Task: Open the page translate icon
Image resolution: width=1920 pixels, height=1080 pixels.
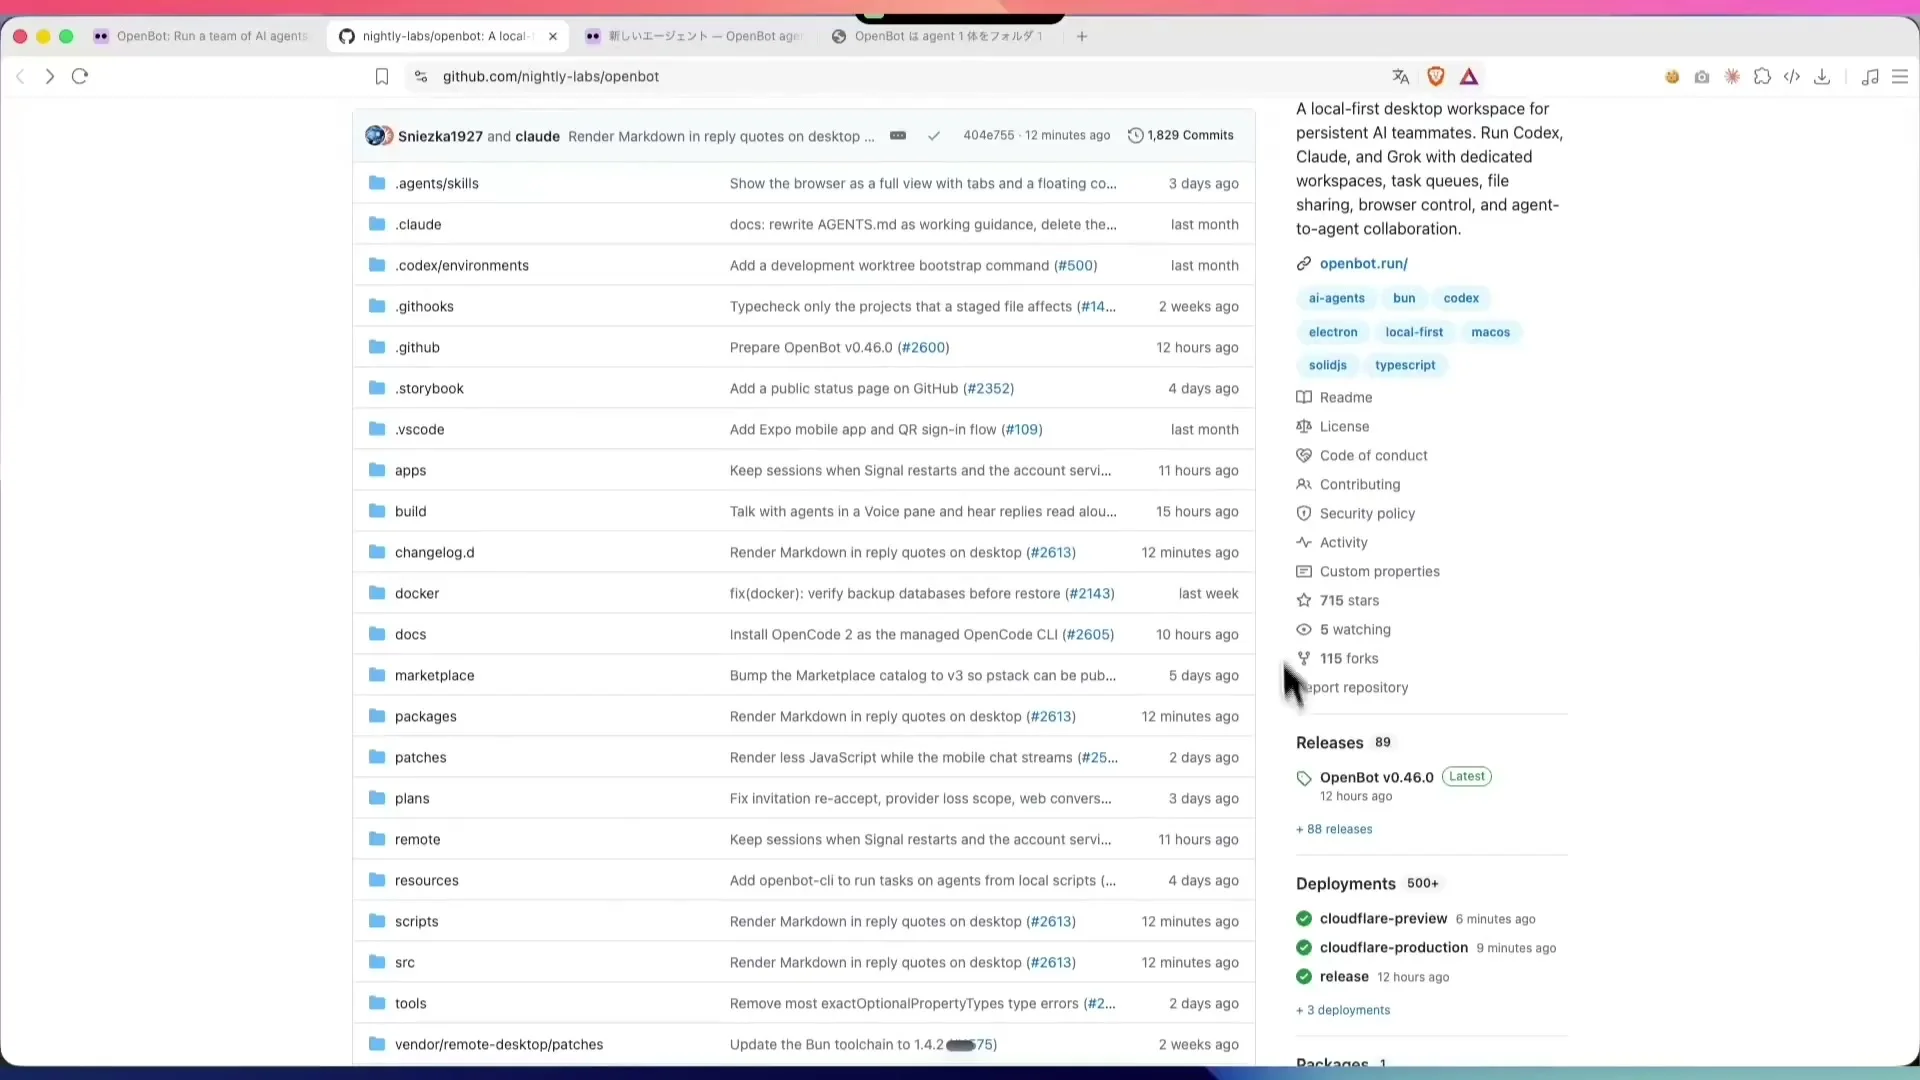Action: pyautogui.click(x=1400, y=76)
